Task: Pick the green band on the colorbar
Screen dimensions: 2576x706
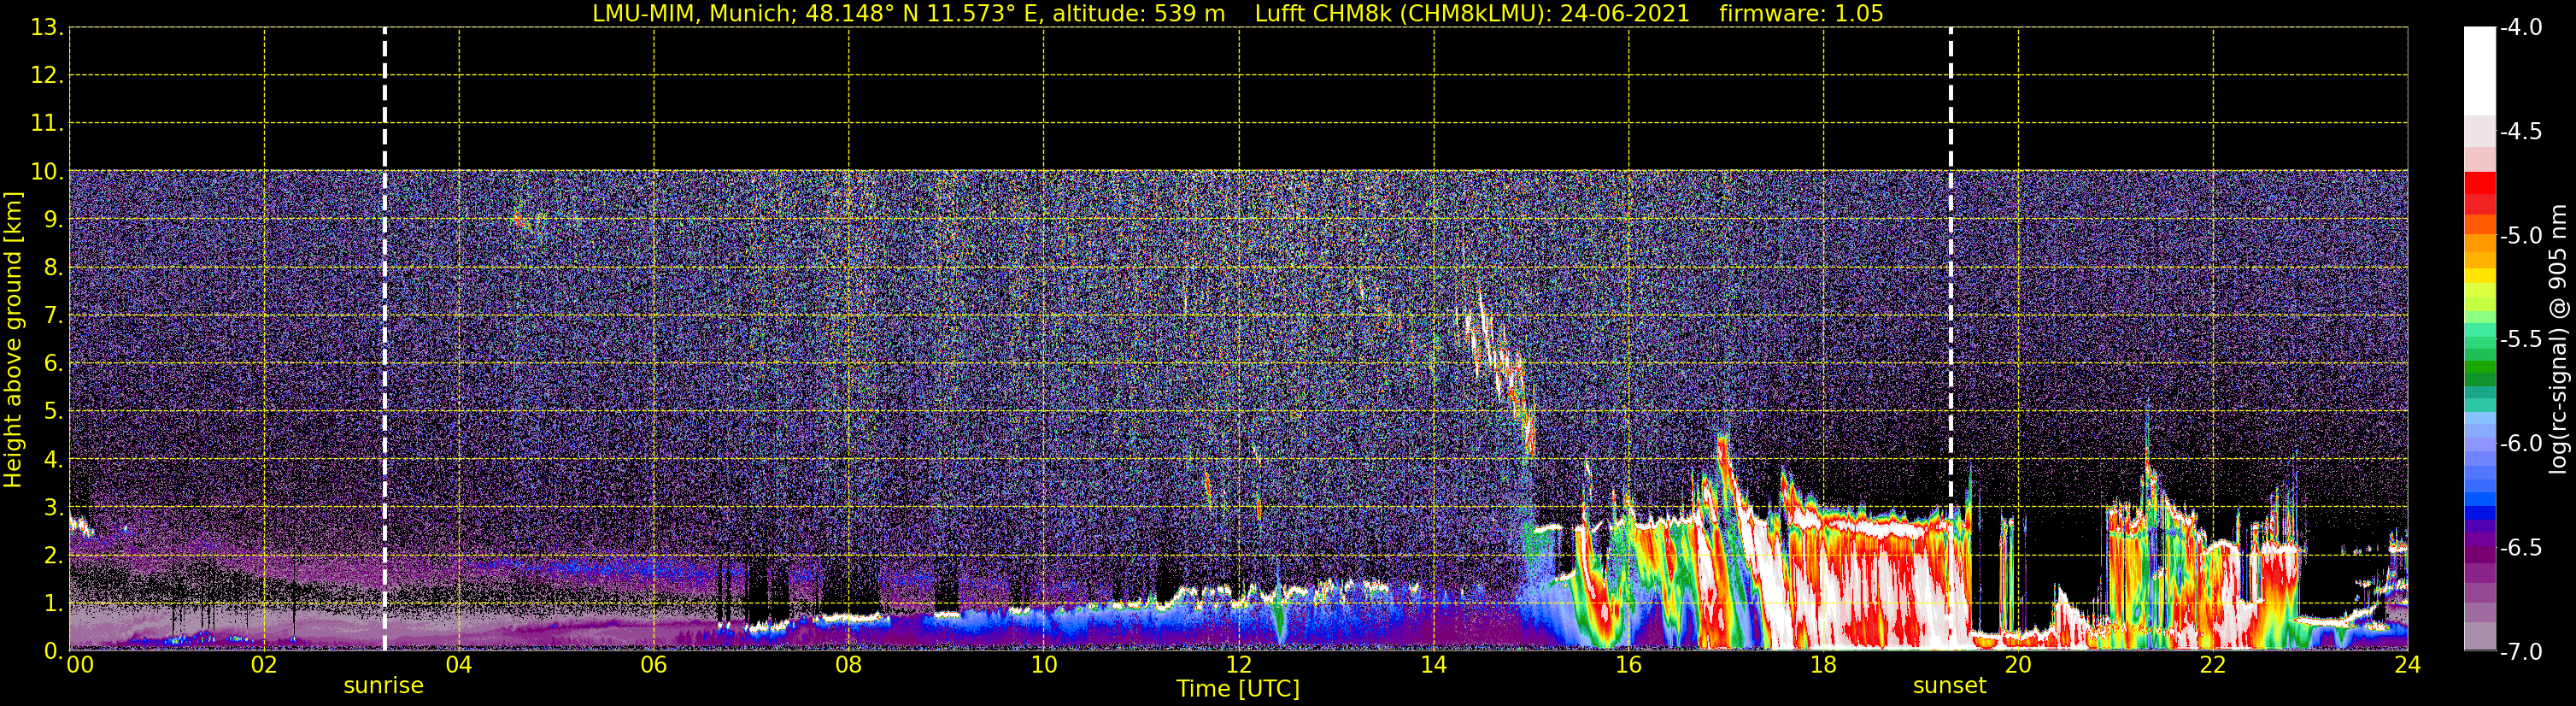Action: [2479, 368]
